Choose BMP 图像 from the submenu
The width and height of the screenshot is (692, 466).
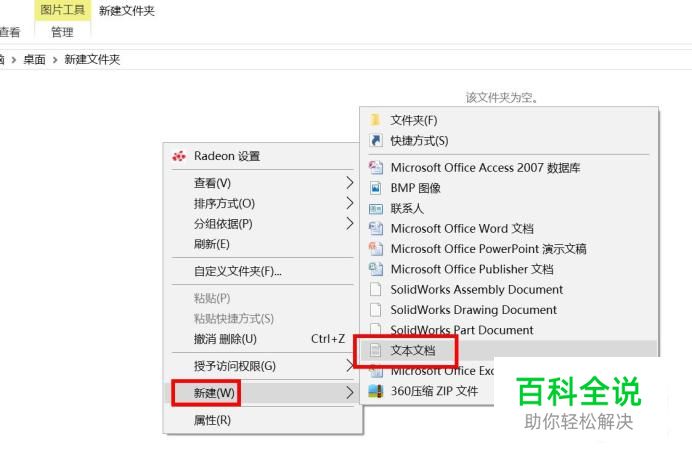click(x=509, y=188)
